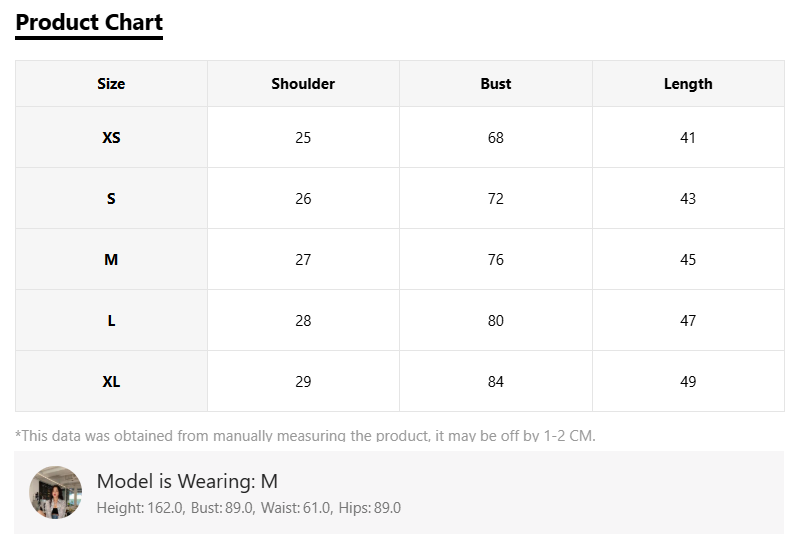Select the Size column header
The width and height of the screenshot is (793, 543).
pos(111,83)
